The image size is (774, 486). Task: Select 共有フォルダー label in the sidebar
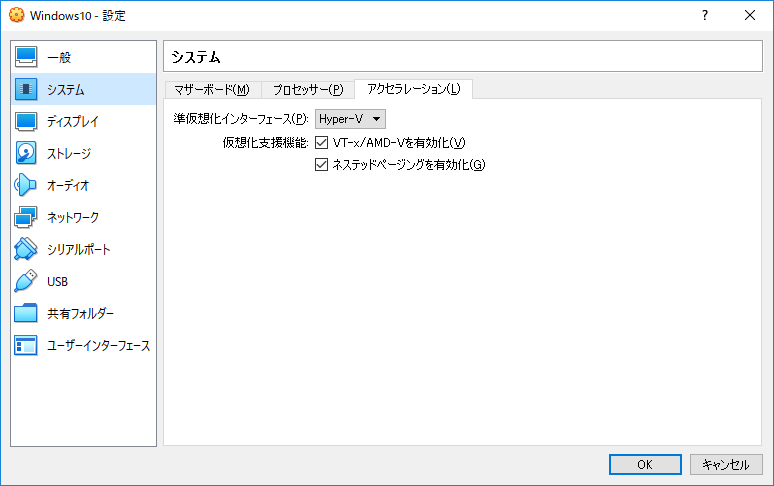click(80, 314)
